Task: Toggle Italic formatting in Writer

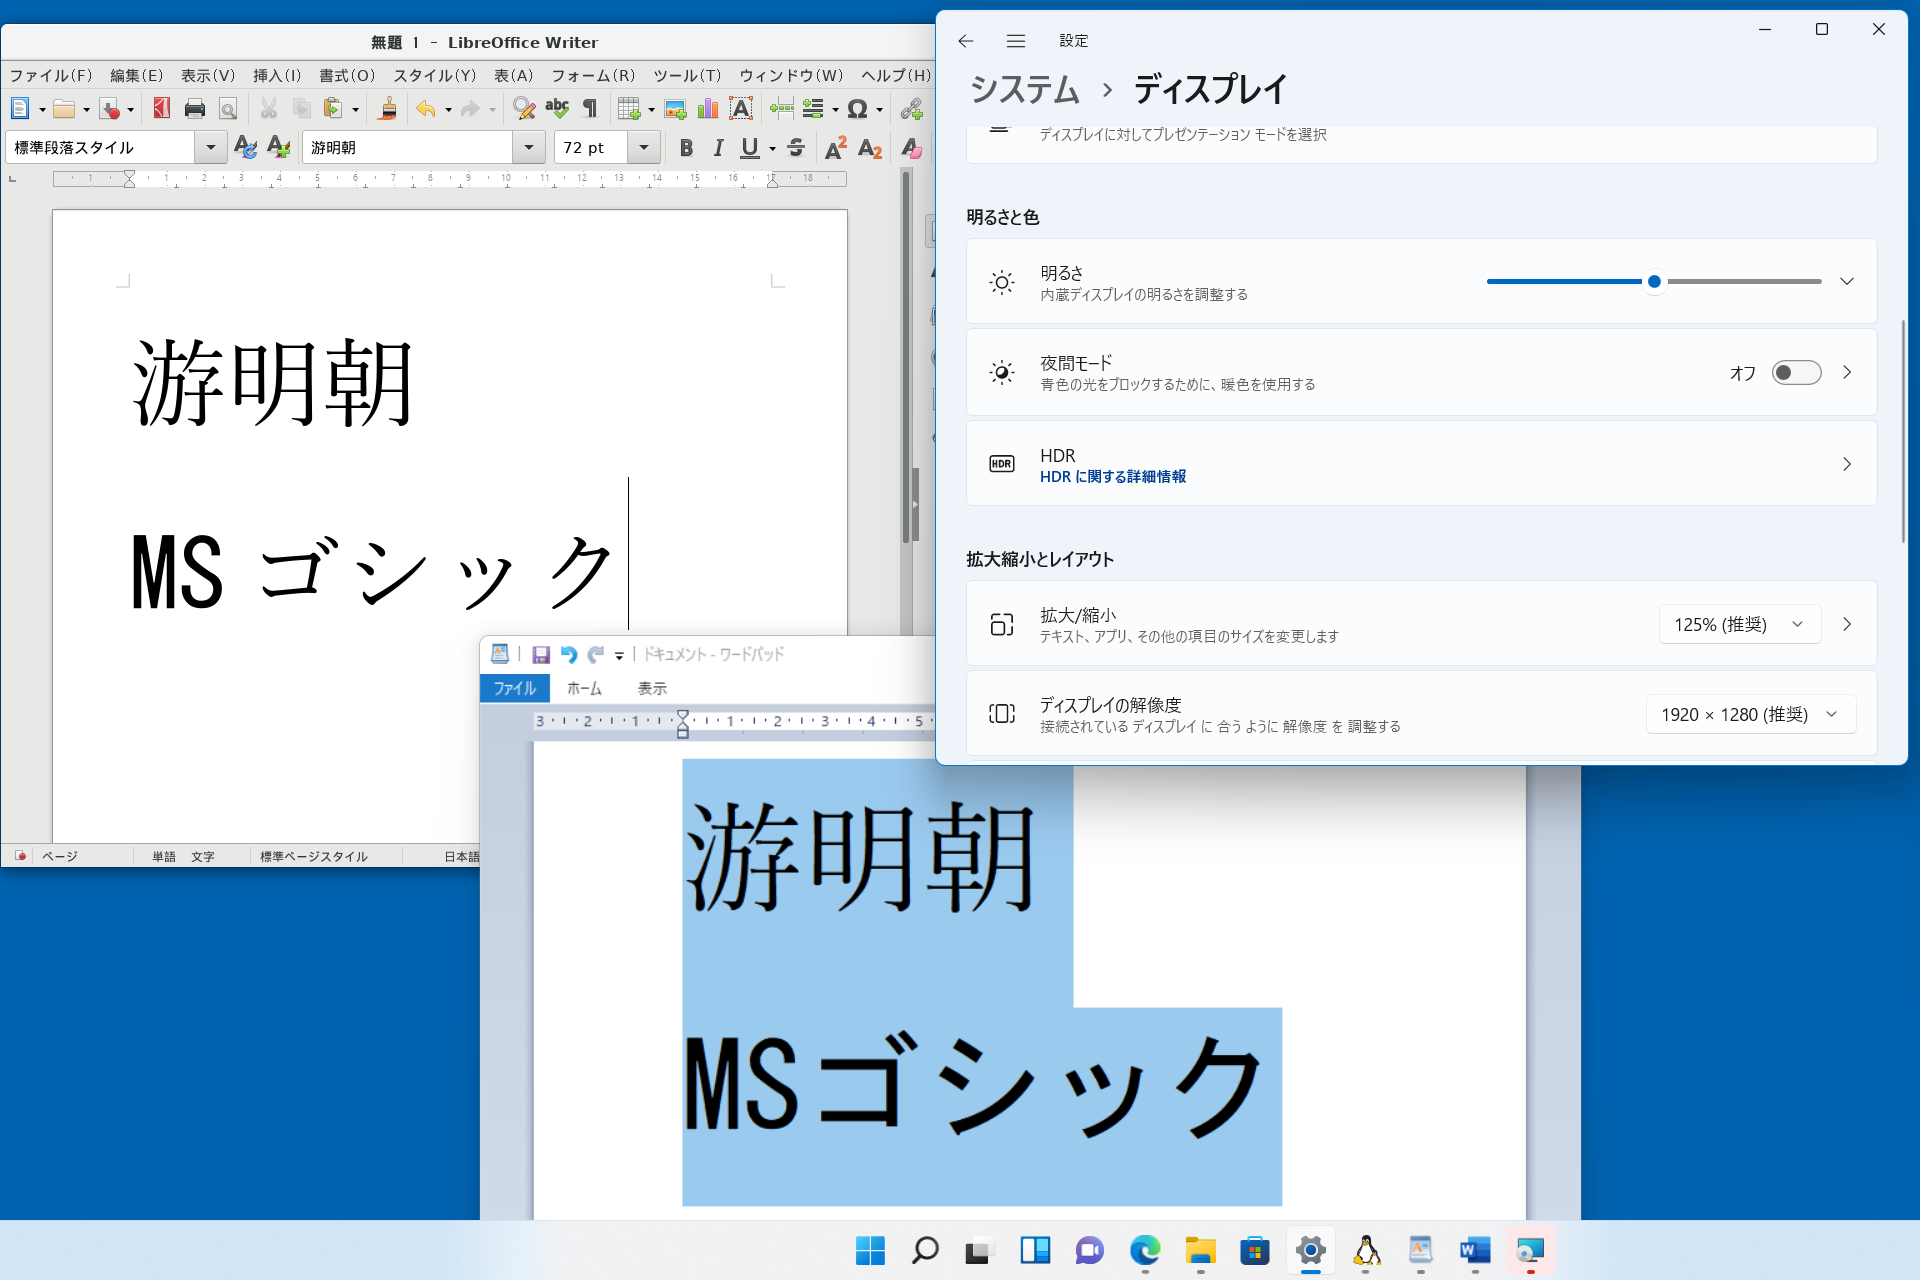Action: tap(718, 148)
